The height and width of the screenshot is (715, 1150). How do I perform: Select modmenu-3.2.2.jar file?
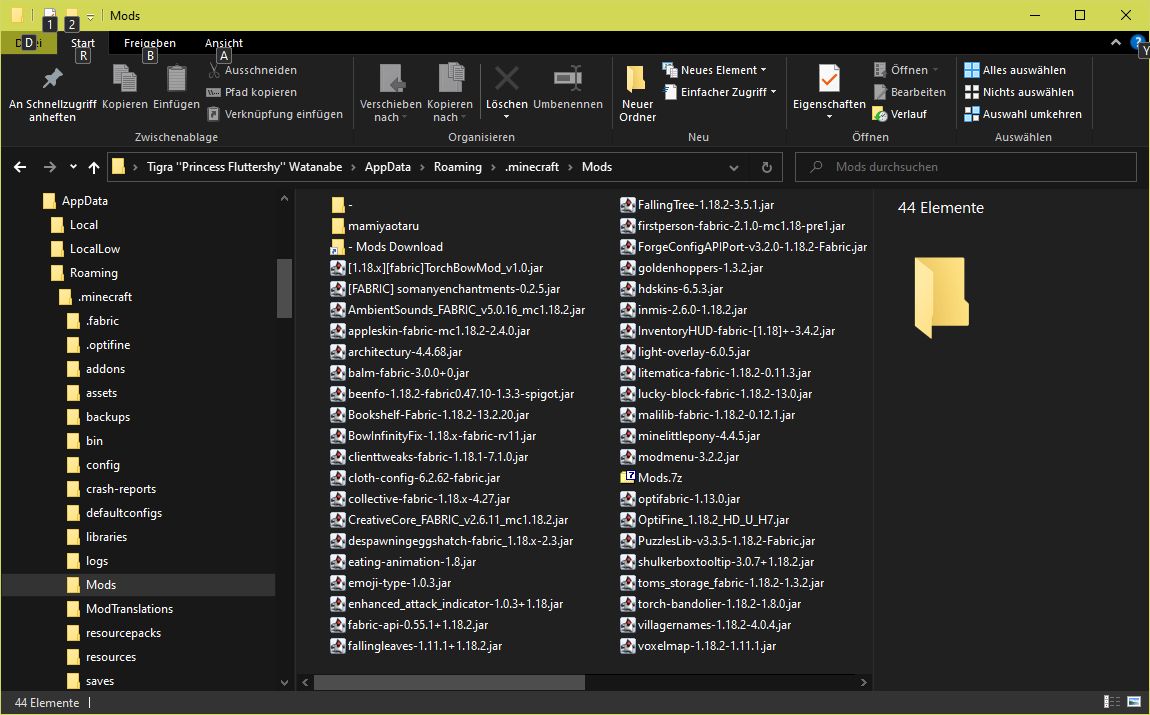(688, 457)
